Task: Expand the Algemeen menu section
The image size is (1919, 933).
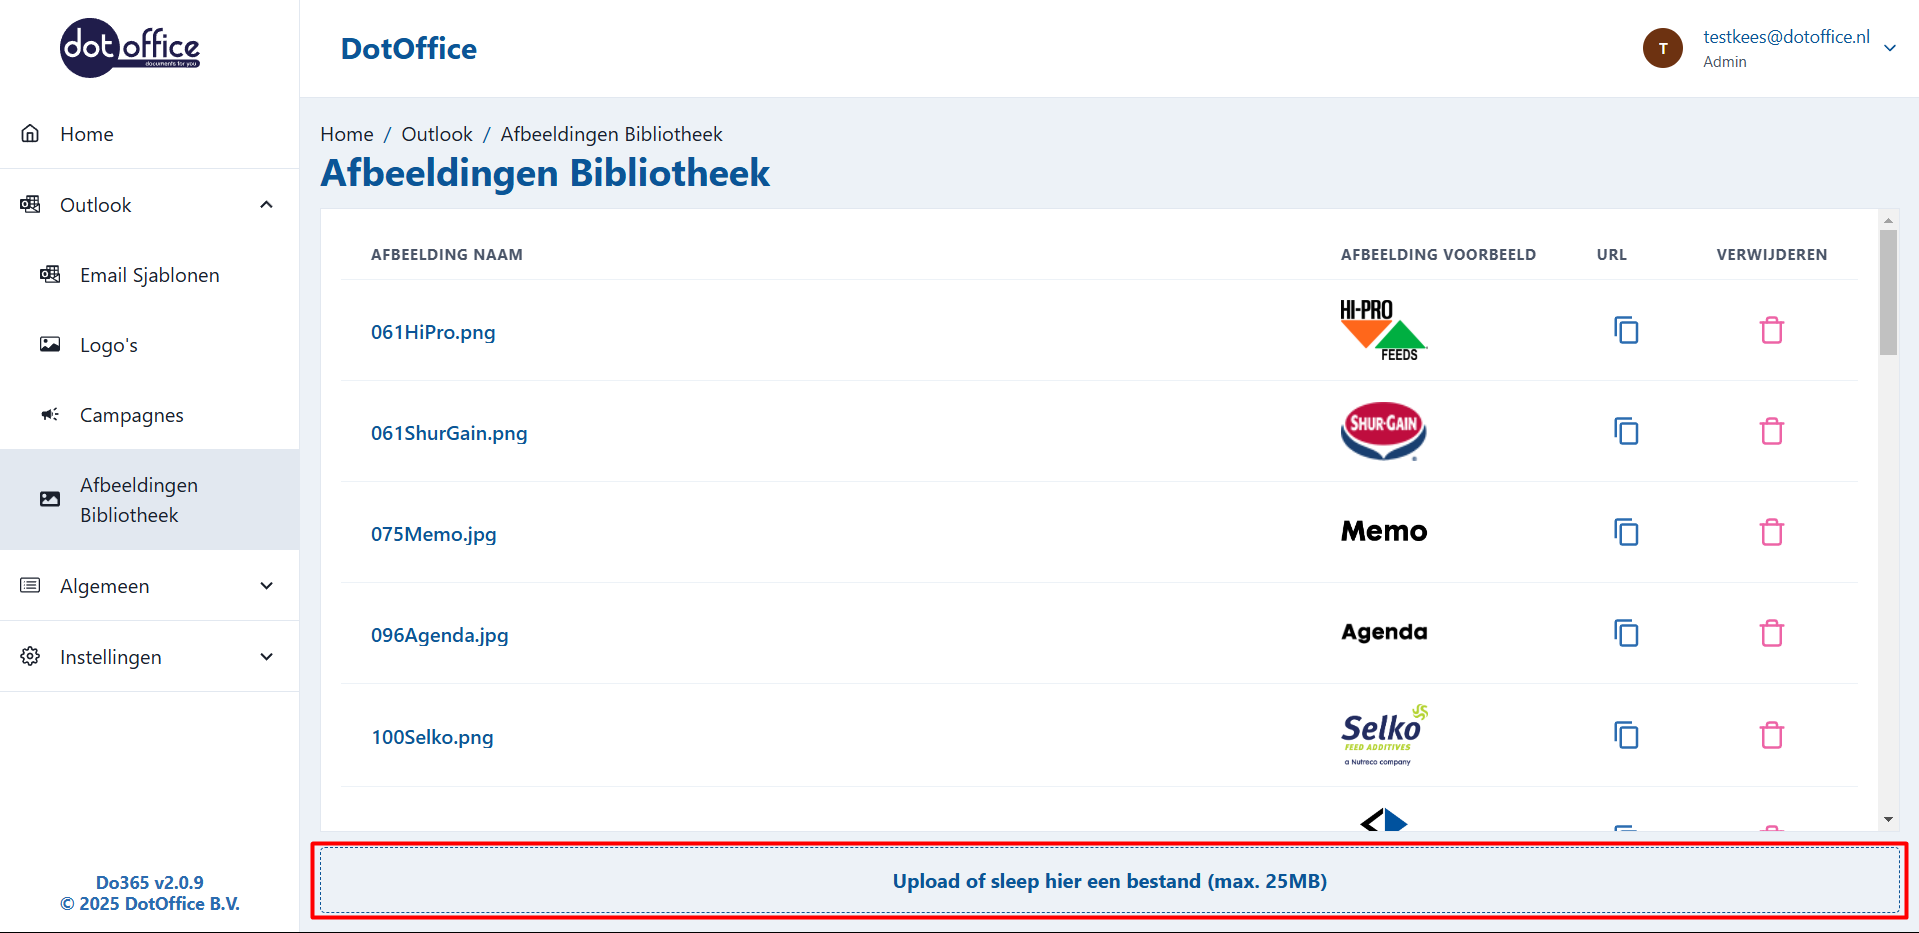Action: [x=266, y=586]
